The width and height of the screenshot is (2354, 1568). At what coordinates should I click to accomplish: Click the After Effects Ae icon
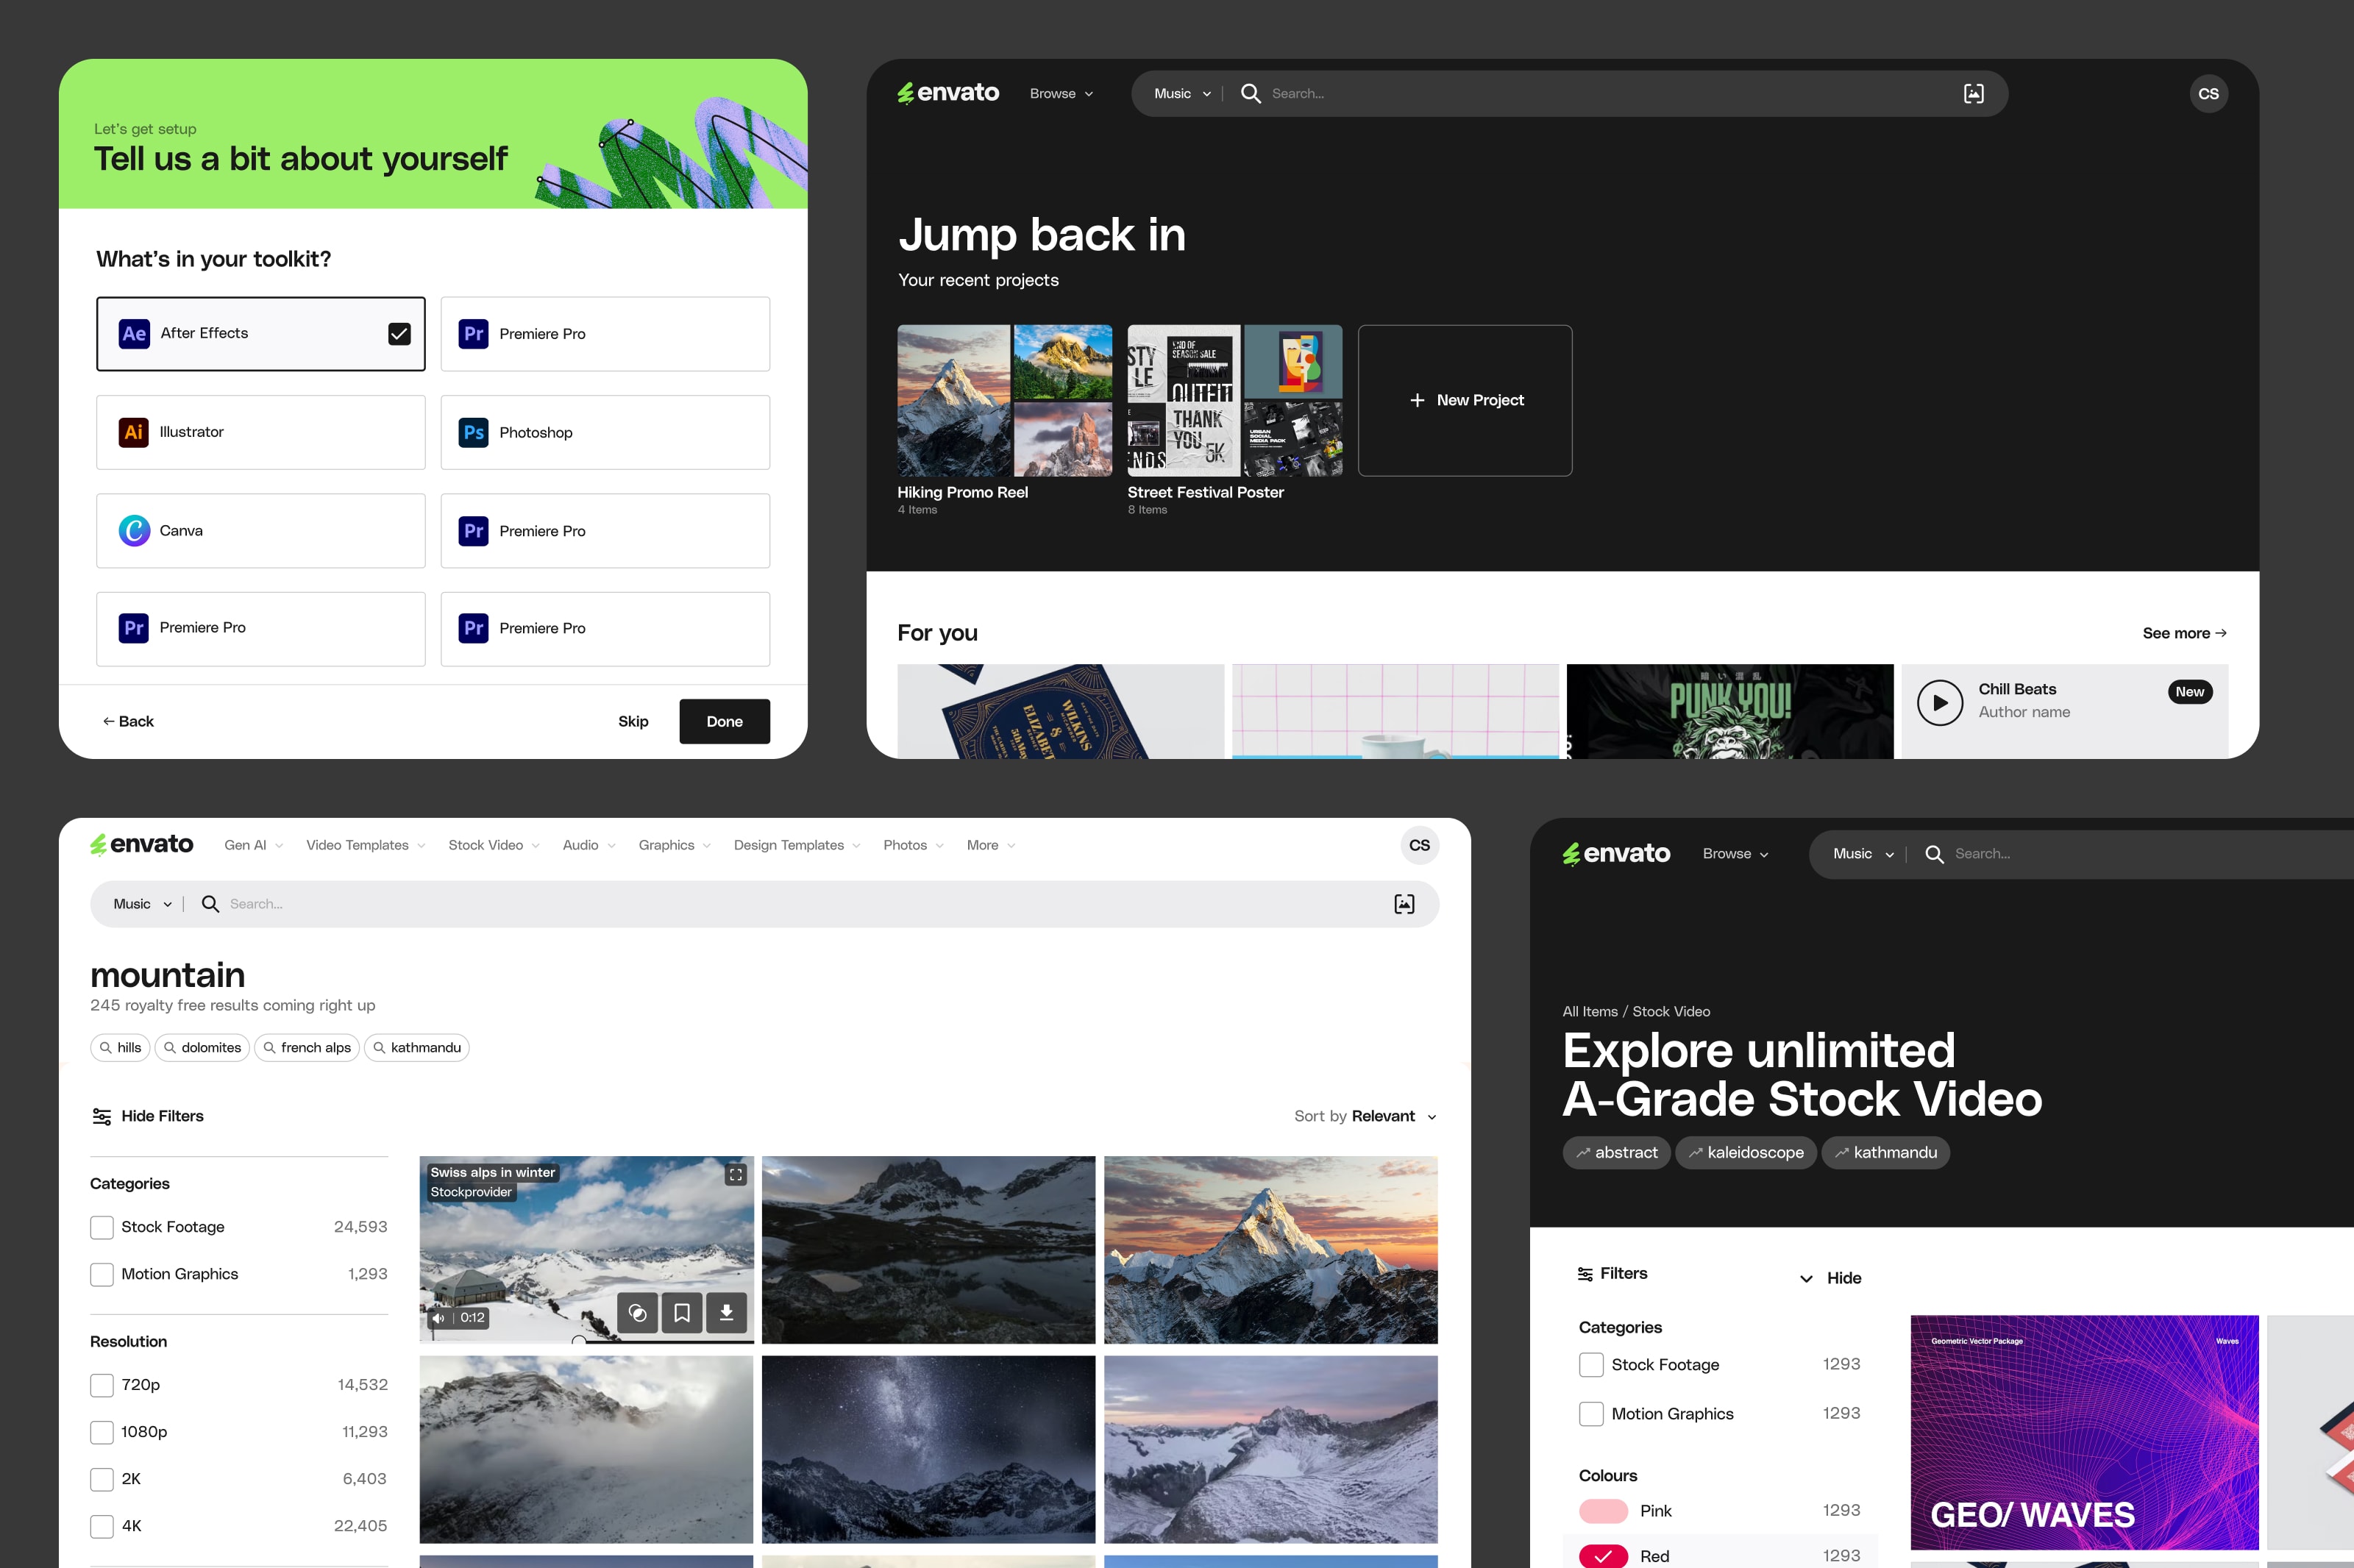coord(134,333)
